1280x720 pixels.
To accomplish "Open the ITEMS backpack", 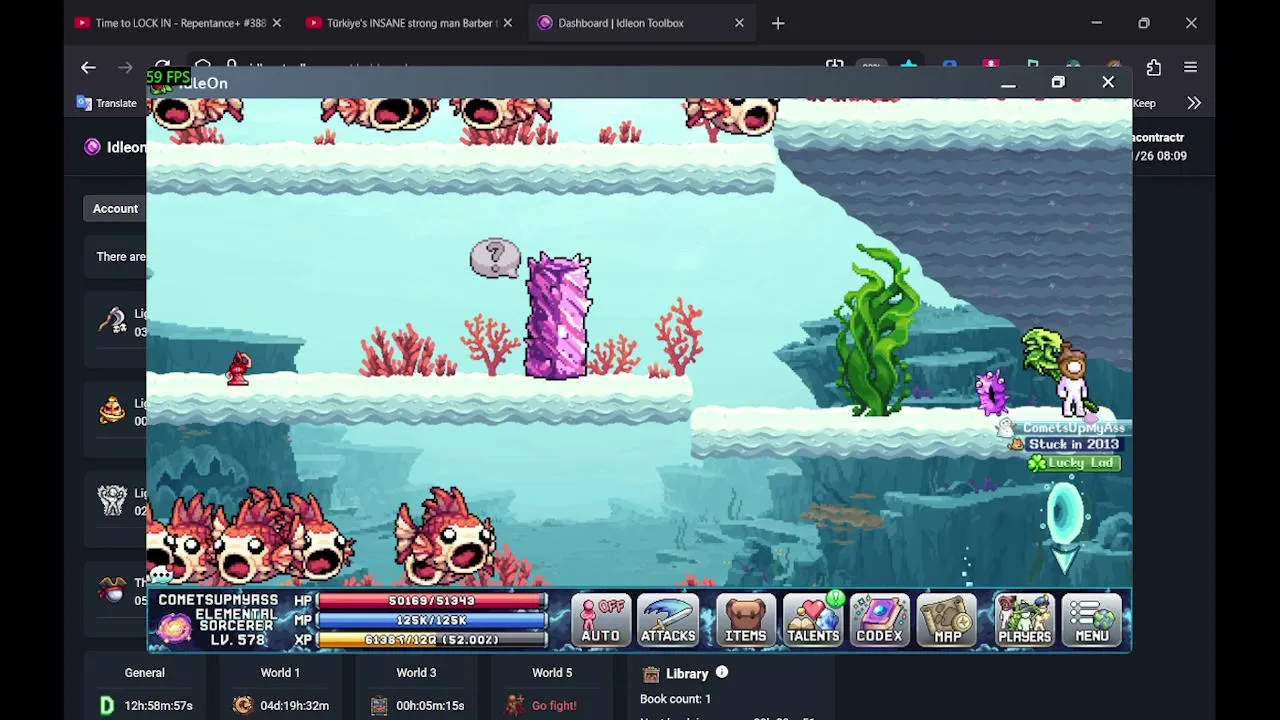I will [x=745, y=619].
